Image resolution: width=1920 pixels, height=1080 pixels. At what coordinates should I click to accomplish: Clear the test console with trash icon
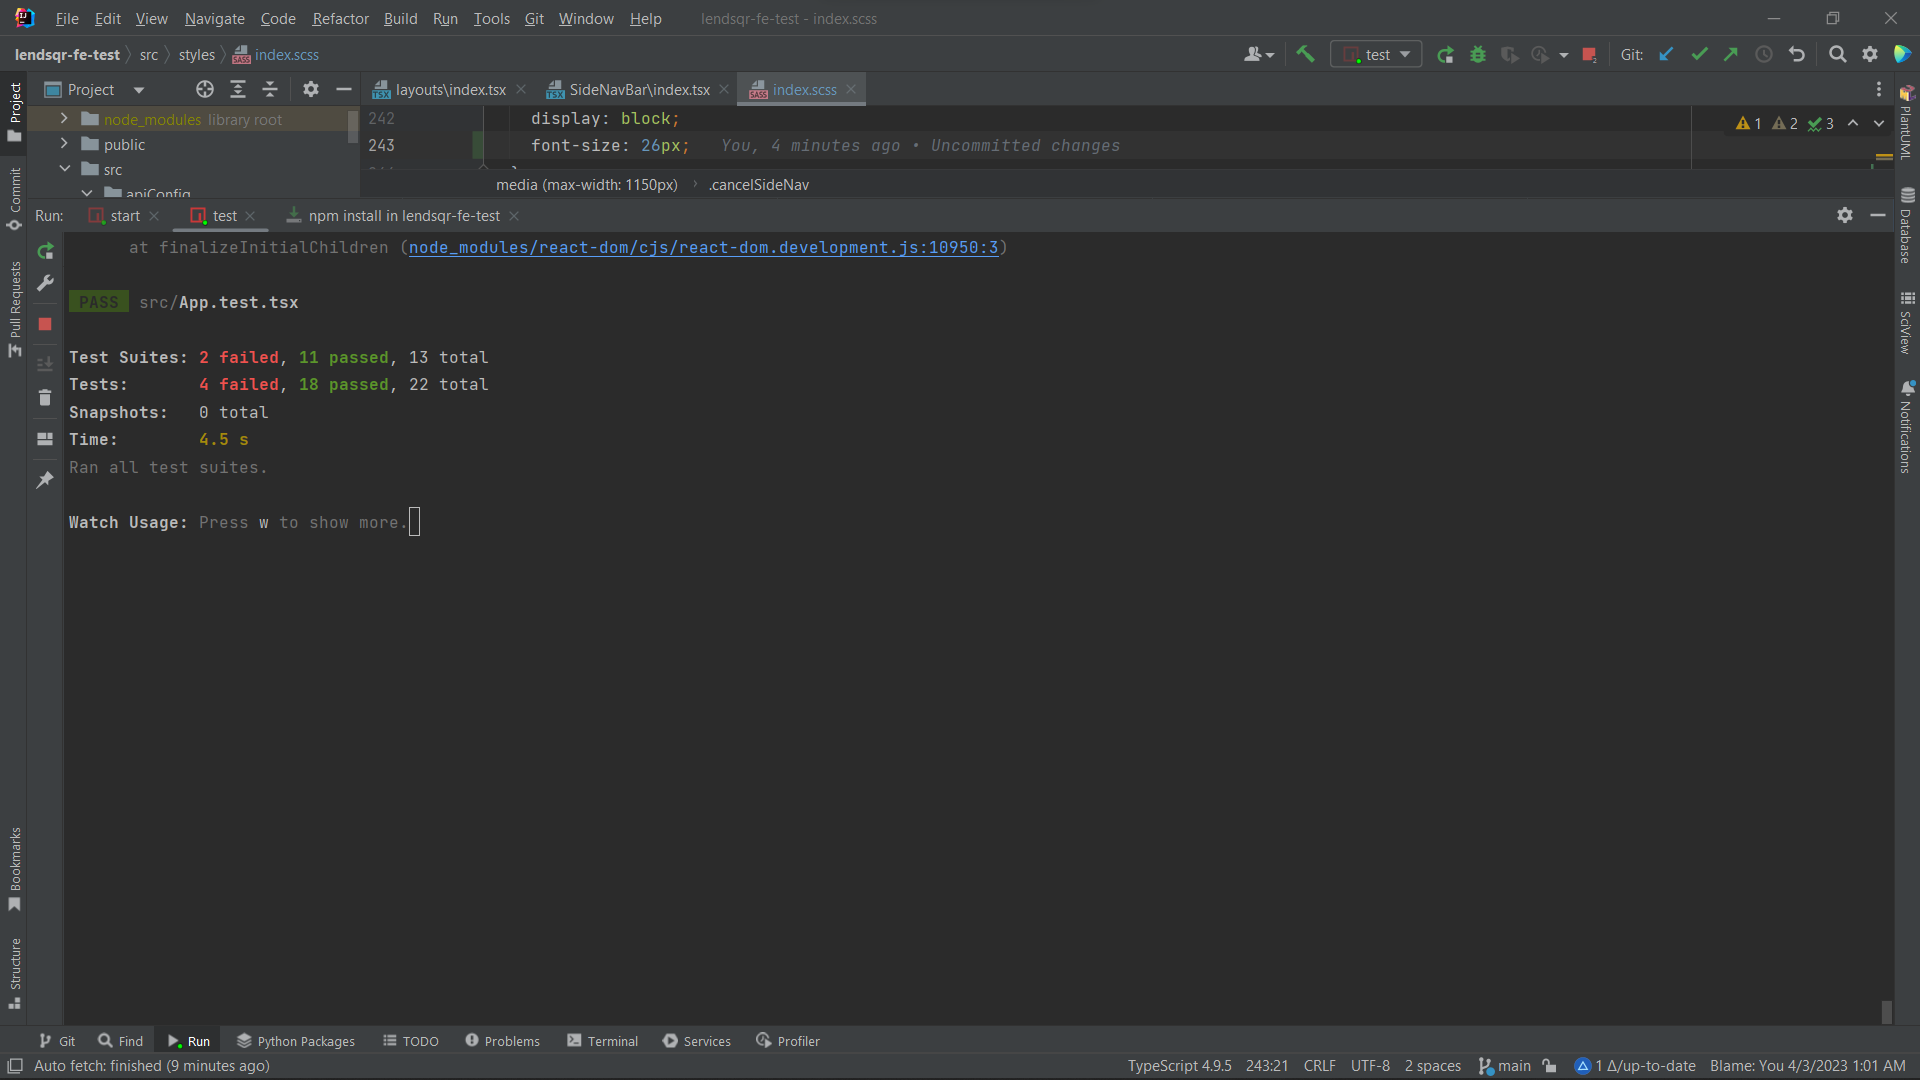[45, 398]
